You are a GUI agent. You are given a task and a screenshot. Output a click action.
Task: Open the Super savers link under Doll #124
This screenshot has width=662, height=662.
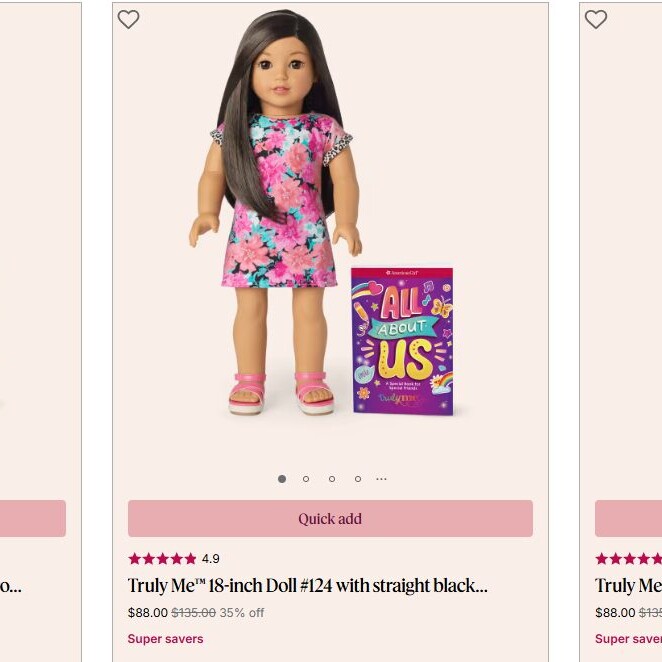[166, 639]
